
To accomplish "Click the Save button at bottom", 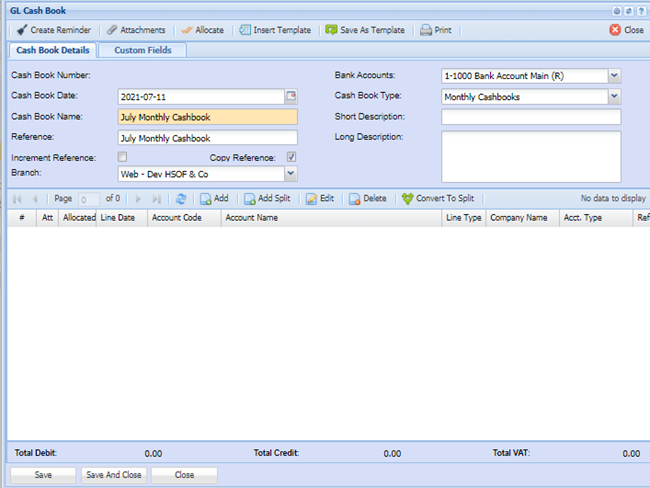I will pos(43,475).
